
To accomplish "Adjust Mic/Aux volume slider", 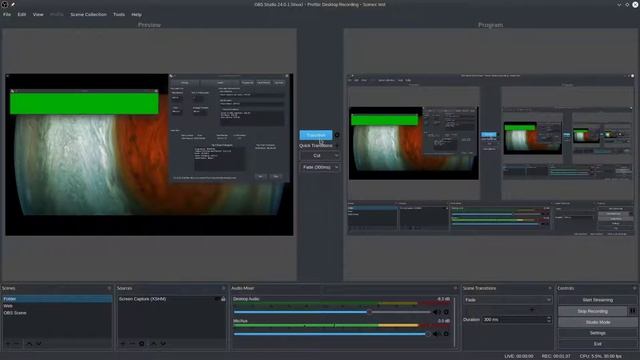I will click(x=332, y=334).
